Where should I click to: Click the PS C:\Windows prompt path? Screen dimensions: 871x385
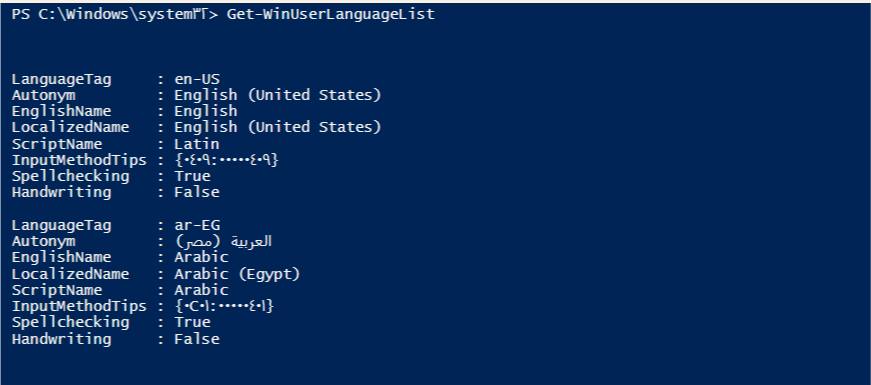coord(114,14)
